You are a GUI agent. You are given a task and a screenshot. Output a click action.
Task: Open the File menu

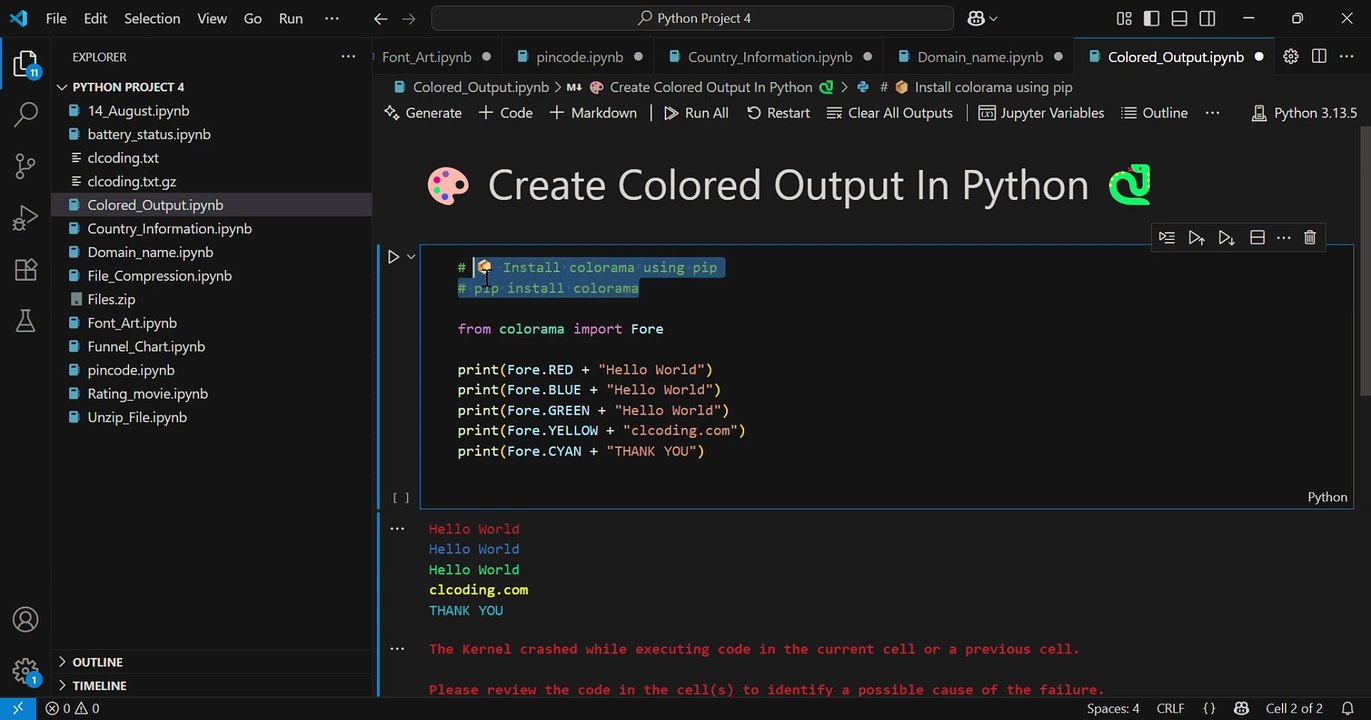pos(56,18)
